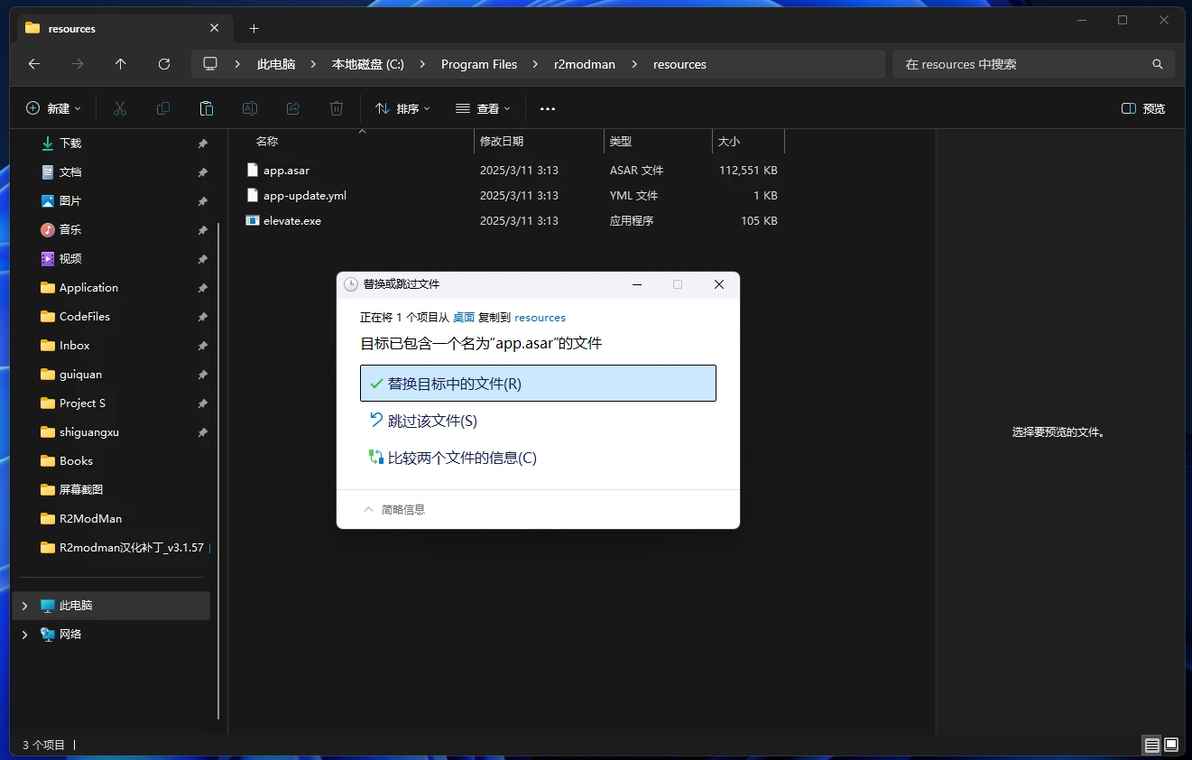Open the 排序 sort dropdown
This screenshot has height=760, width=1192.
[x=403, y=109]
